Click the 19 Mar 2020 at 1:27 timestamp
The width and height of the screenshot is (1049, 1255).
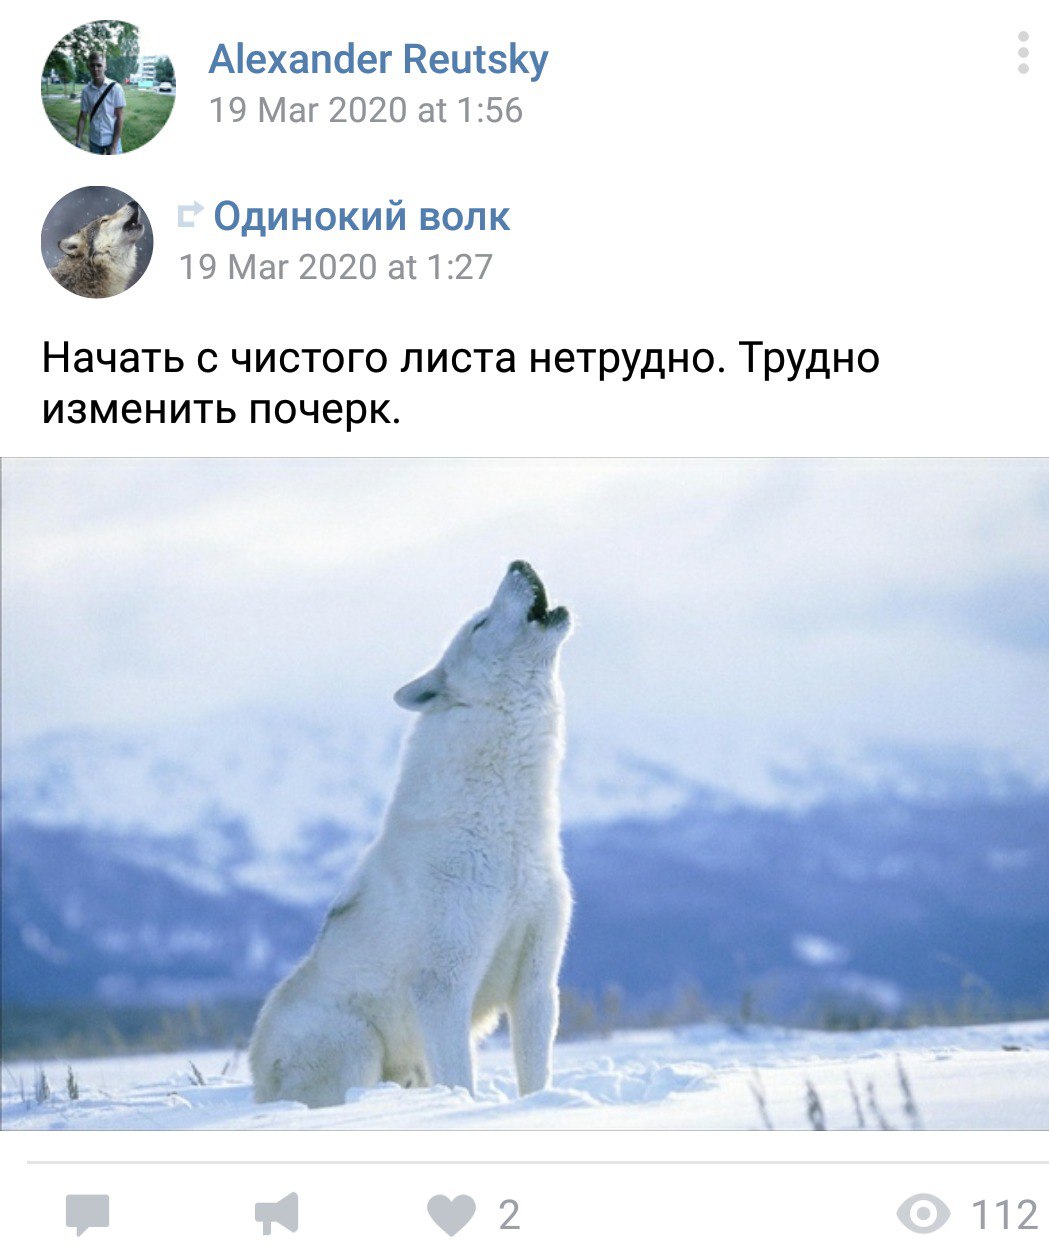335,267
